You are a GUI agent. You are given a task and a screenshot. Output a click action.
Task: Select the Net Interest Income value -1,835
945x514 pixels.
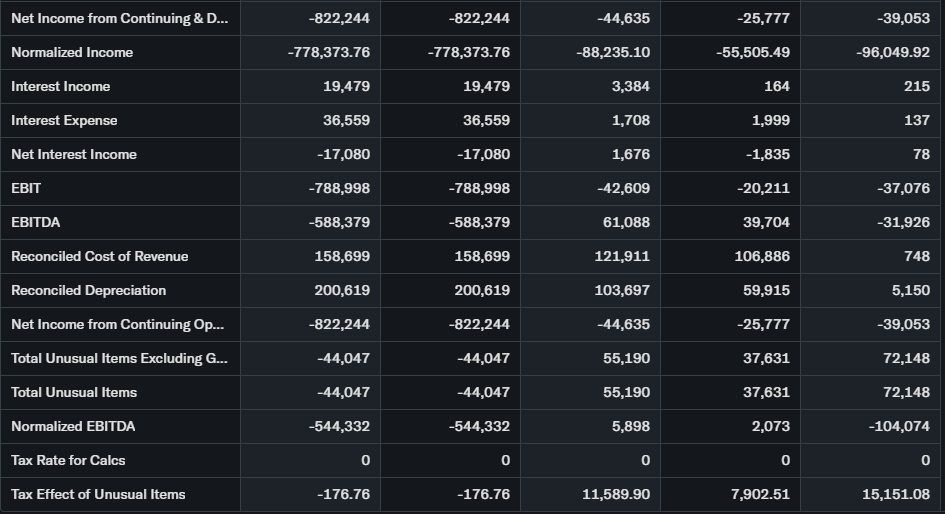767,154
